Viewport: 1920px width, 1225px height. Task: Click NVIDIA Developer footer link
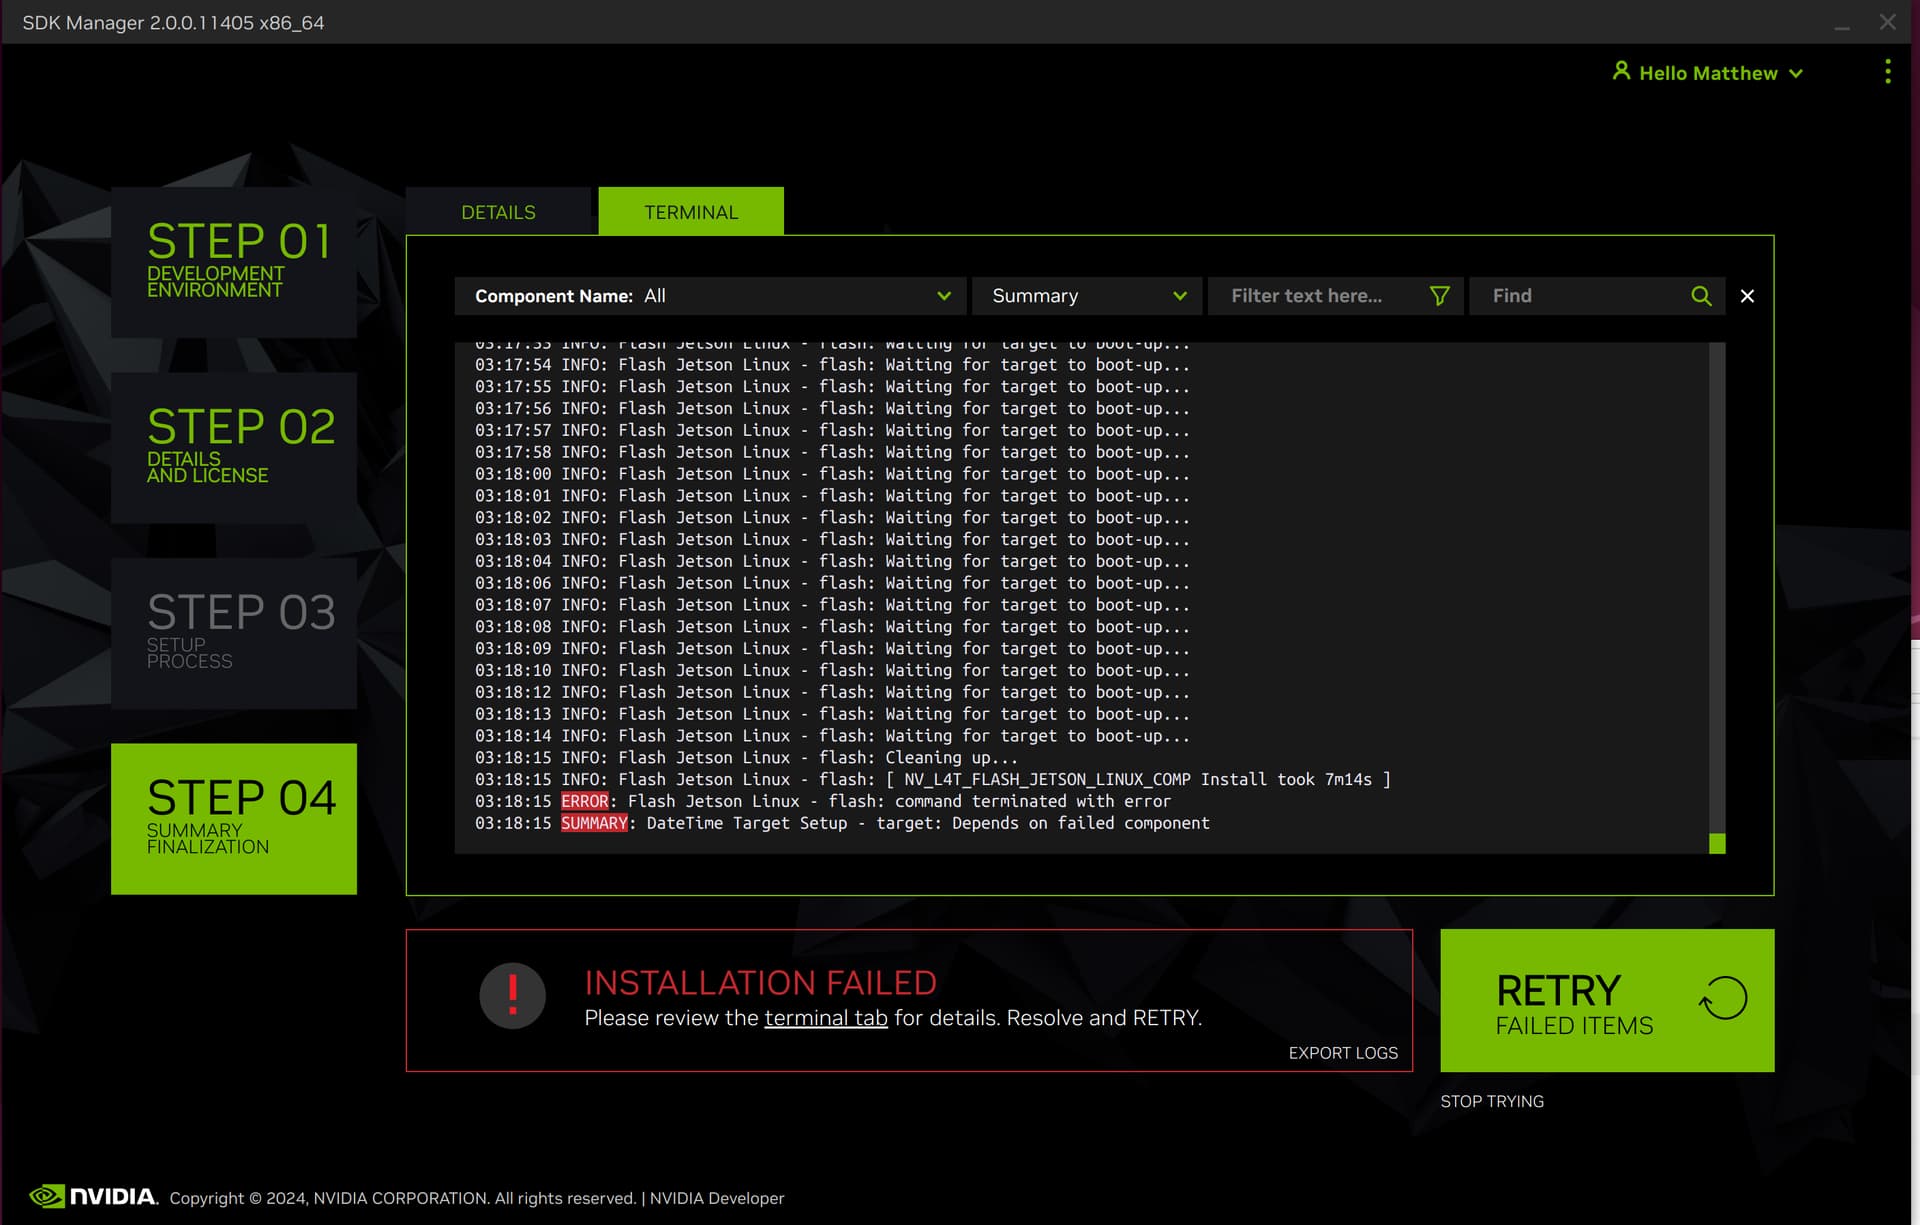717,1198
